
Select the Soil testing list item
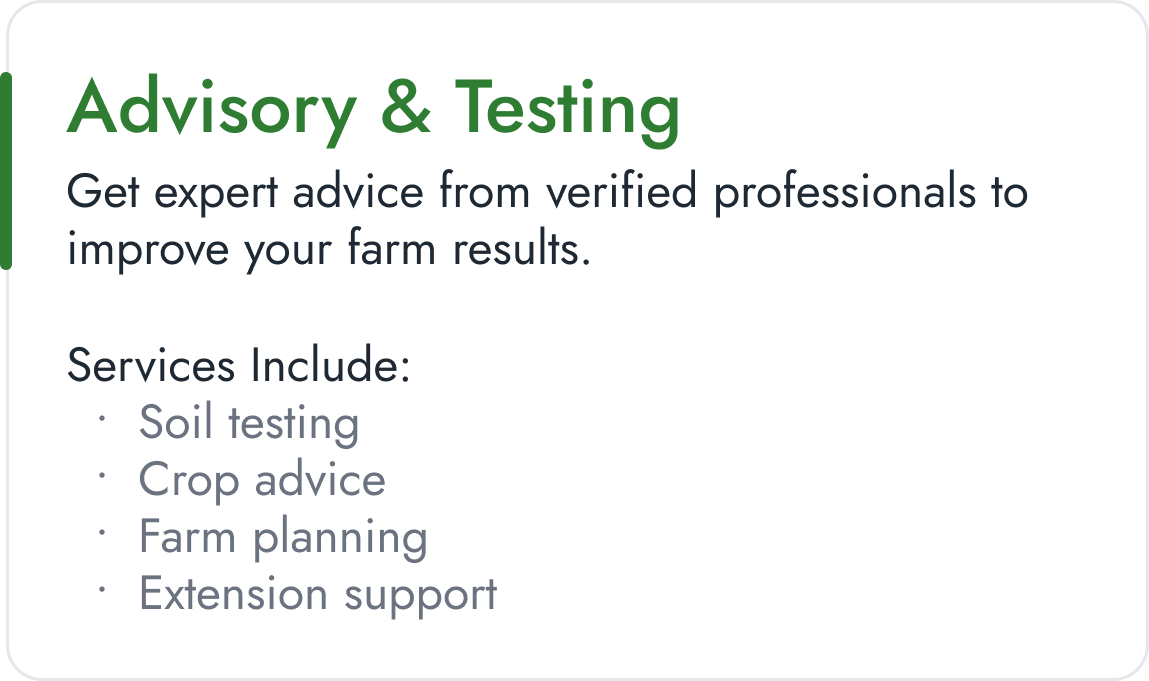(x=248, y=422)
